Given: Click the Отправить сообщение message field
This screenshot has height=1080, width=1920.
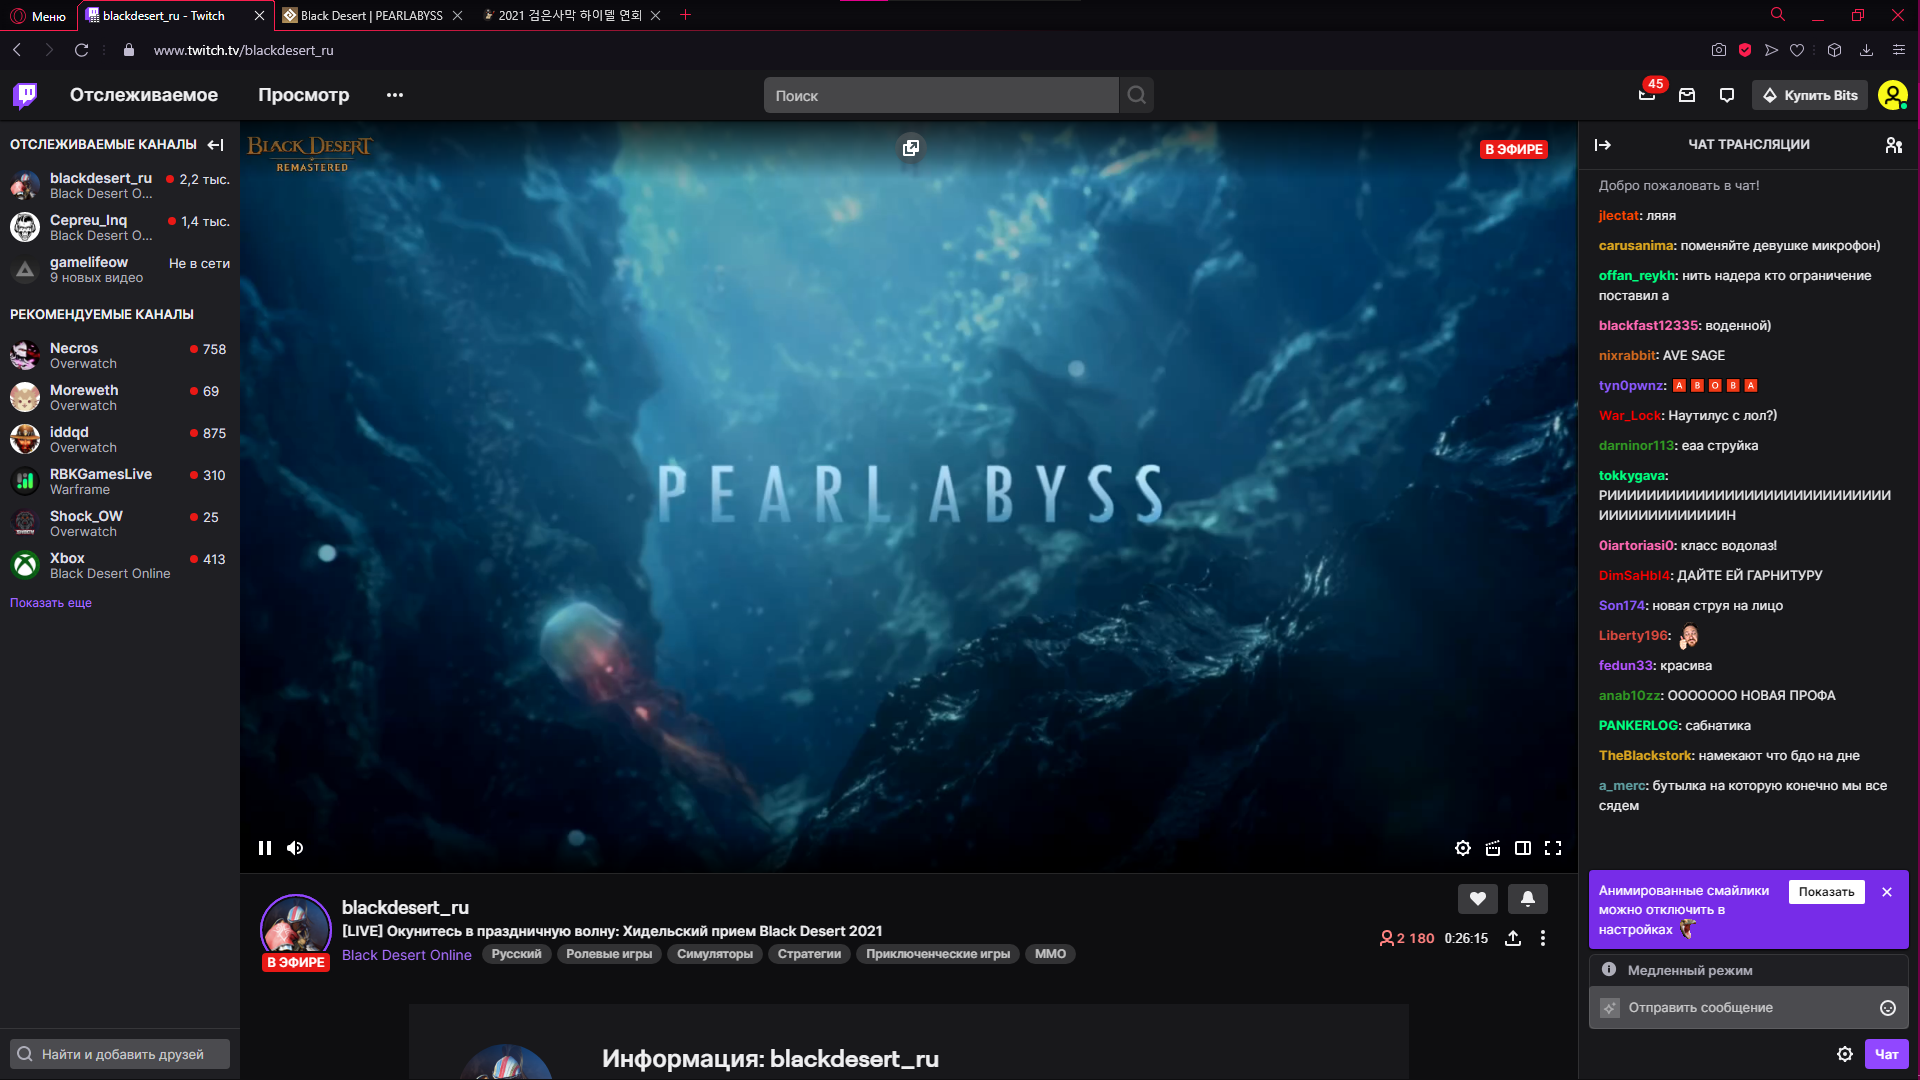Looking at the screenshot, I should pyautogui.click(x=1748, y=1008).
